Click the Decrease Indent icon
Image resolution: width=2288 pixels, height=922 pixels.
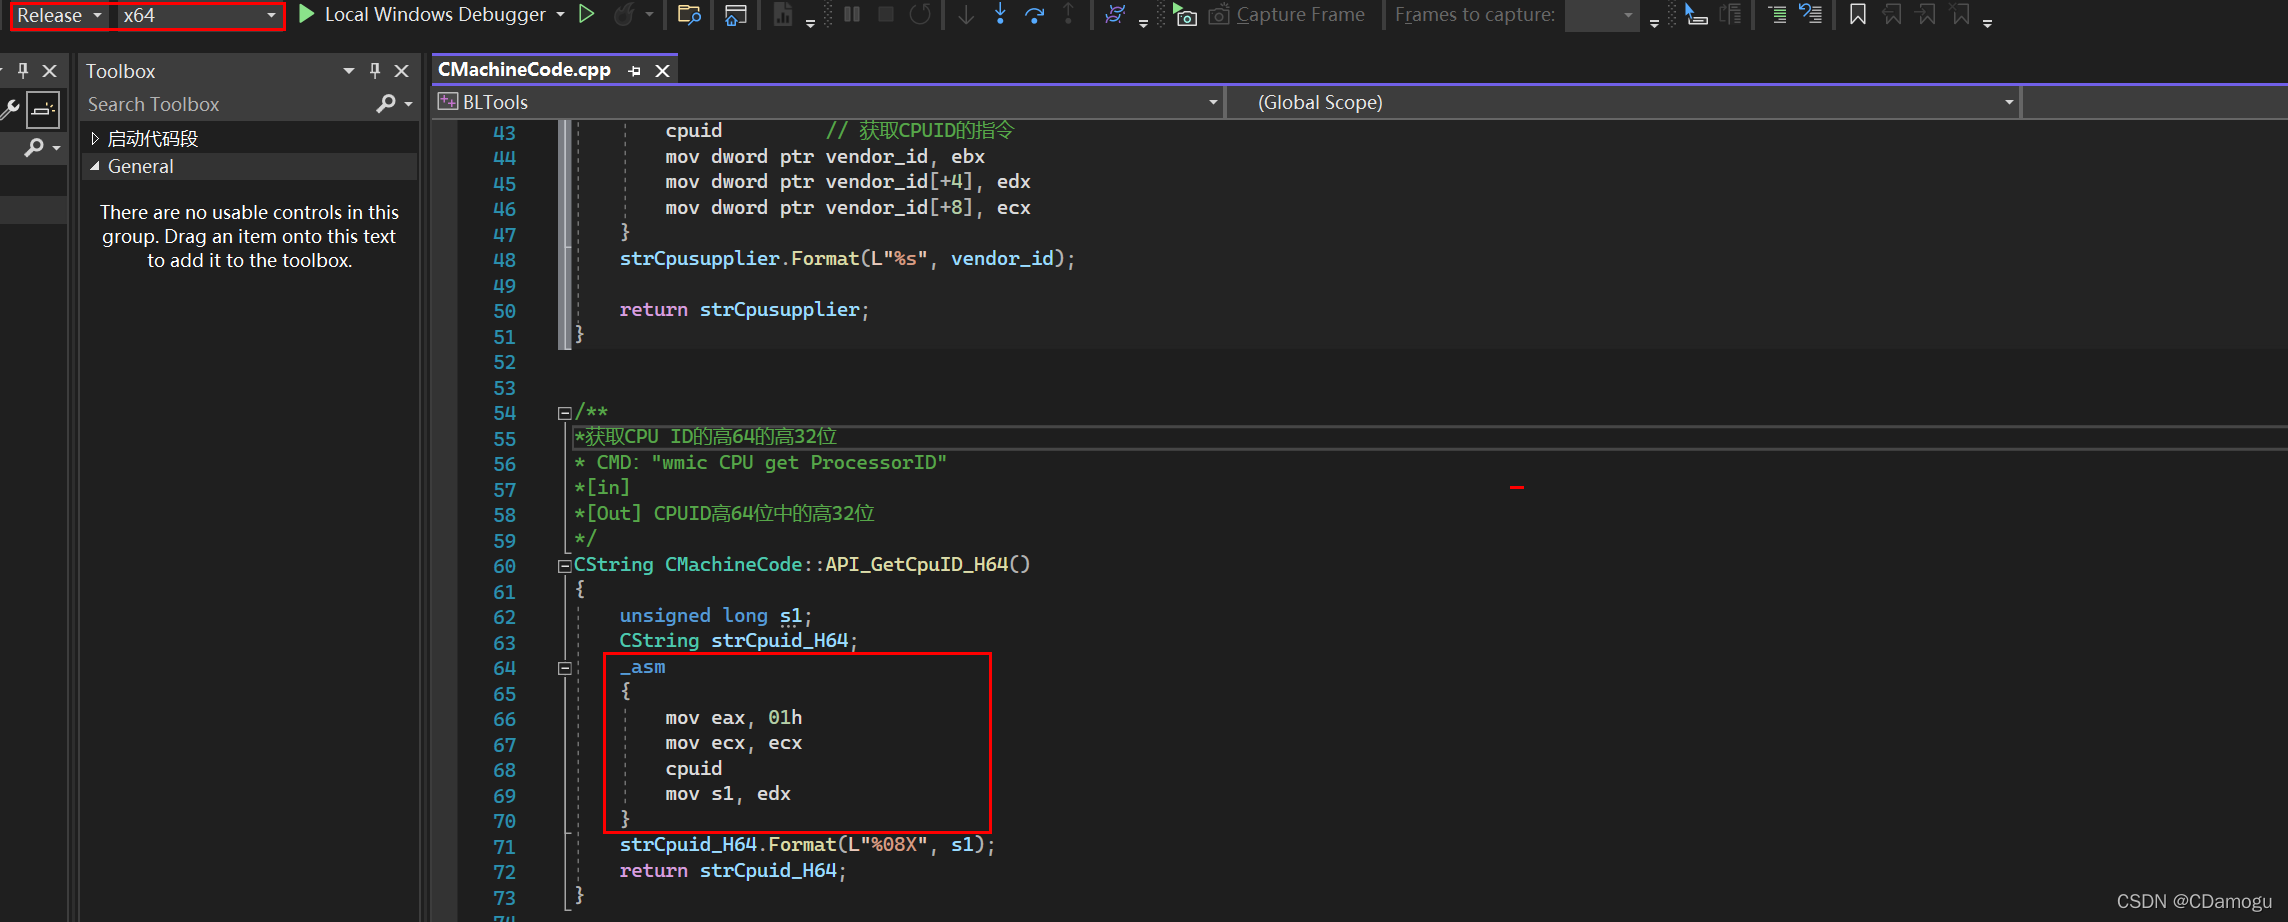[x=1777, y=14]
